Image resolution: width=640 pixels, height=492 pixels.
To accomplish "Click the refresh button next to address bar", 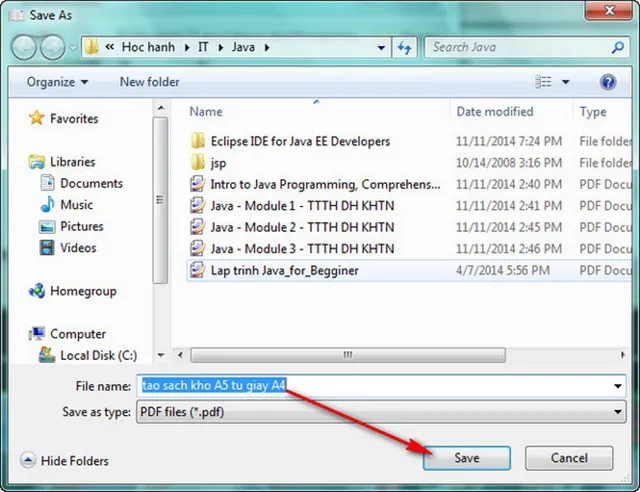I will pos(404,48).
